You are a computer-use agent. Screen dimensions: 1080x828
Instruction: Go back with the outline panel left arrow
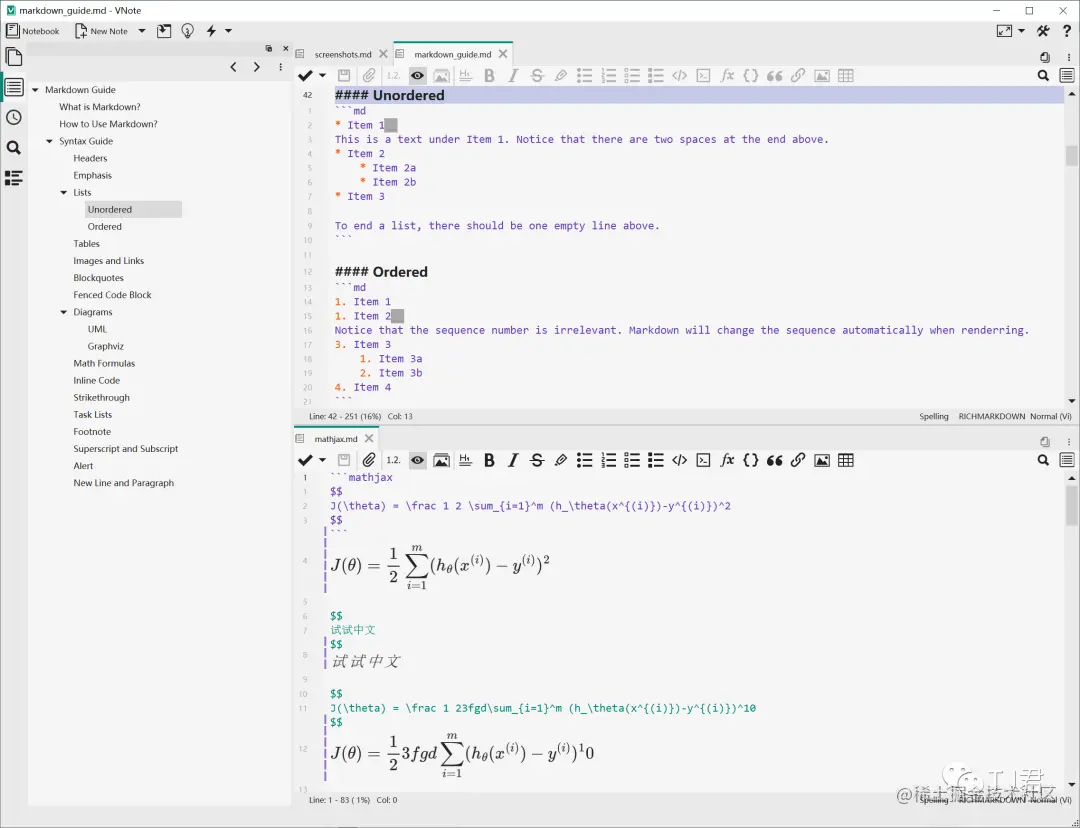tap(233, 67)
